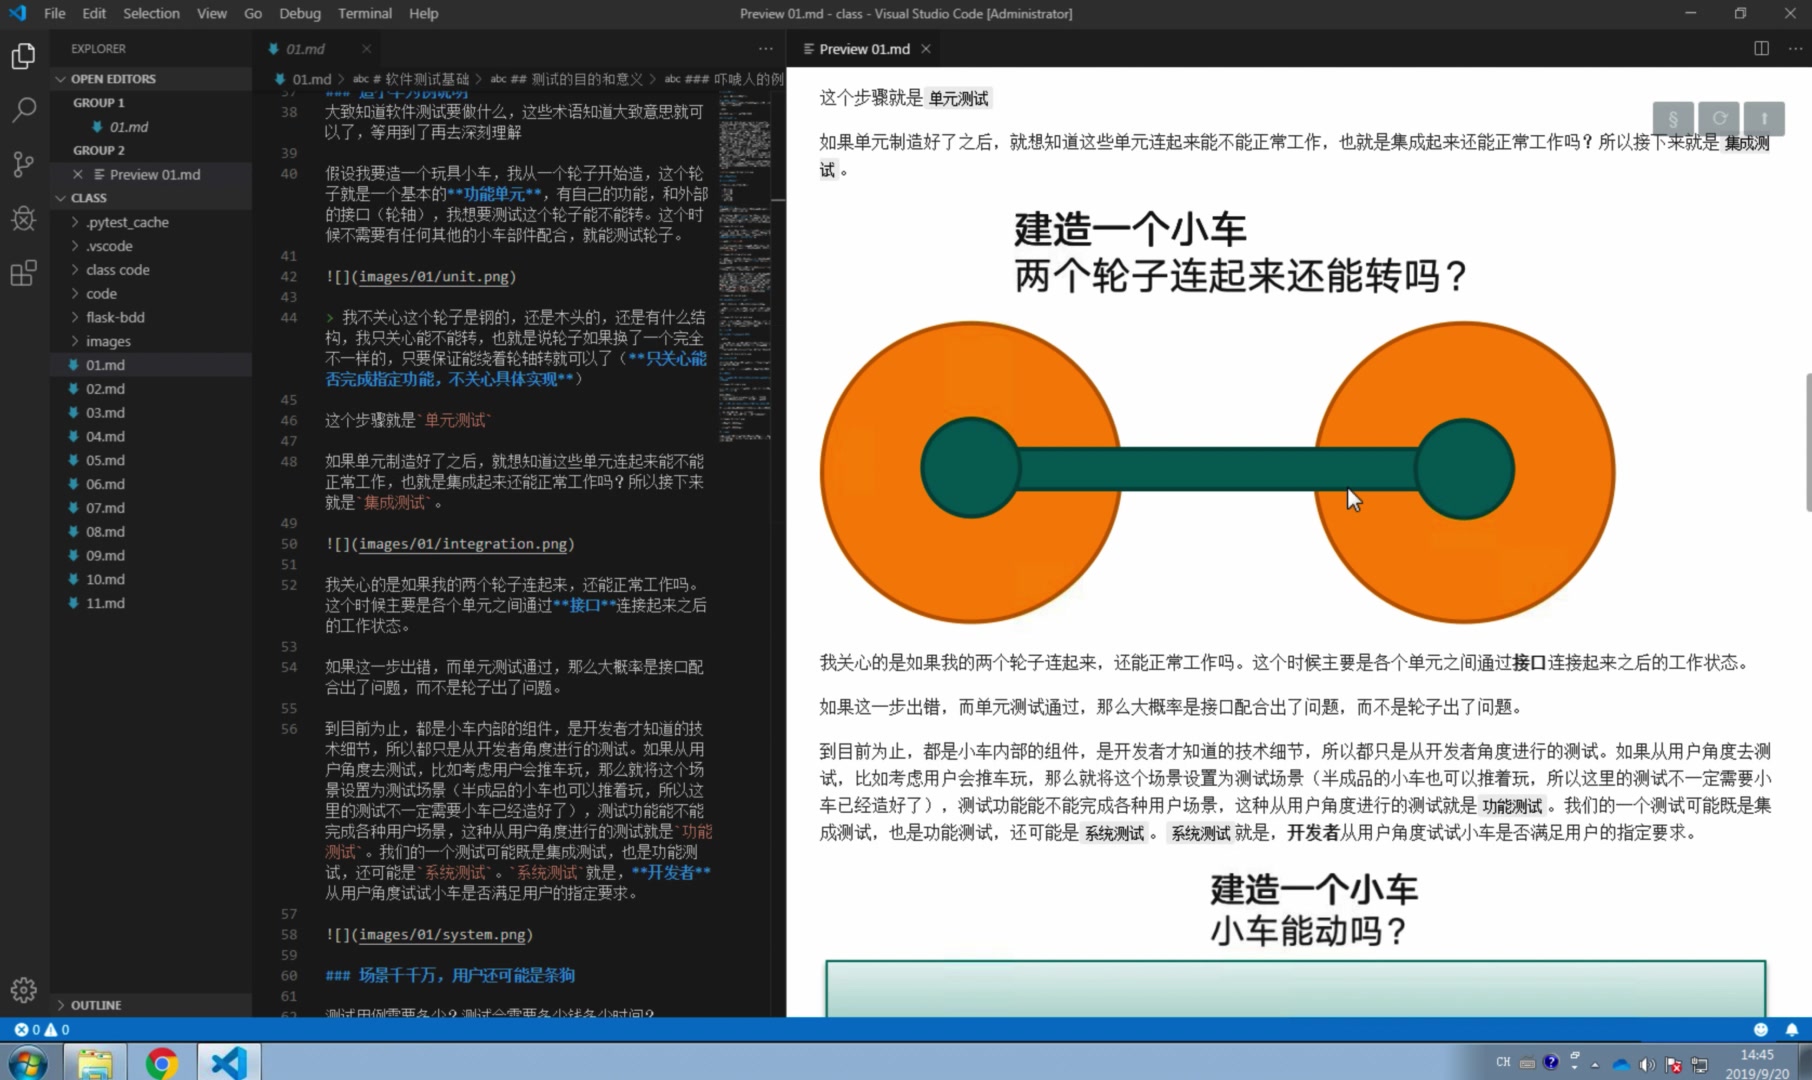This screenshot has width=1812, height=1080.
Task: Click the volume speaker tray icon
Action: (1646, 1064)
